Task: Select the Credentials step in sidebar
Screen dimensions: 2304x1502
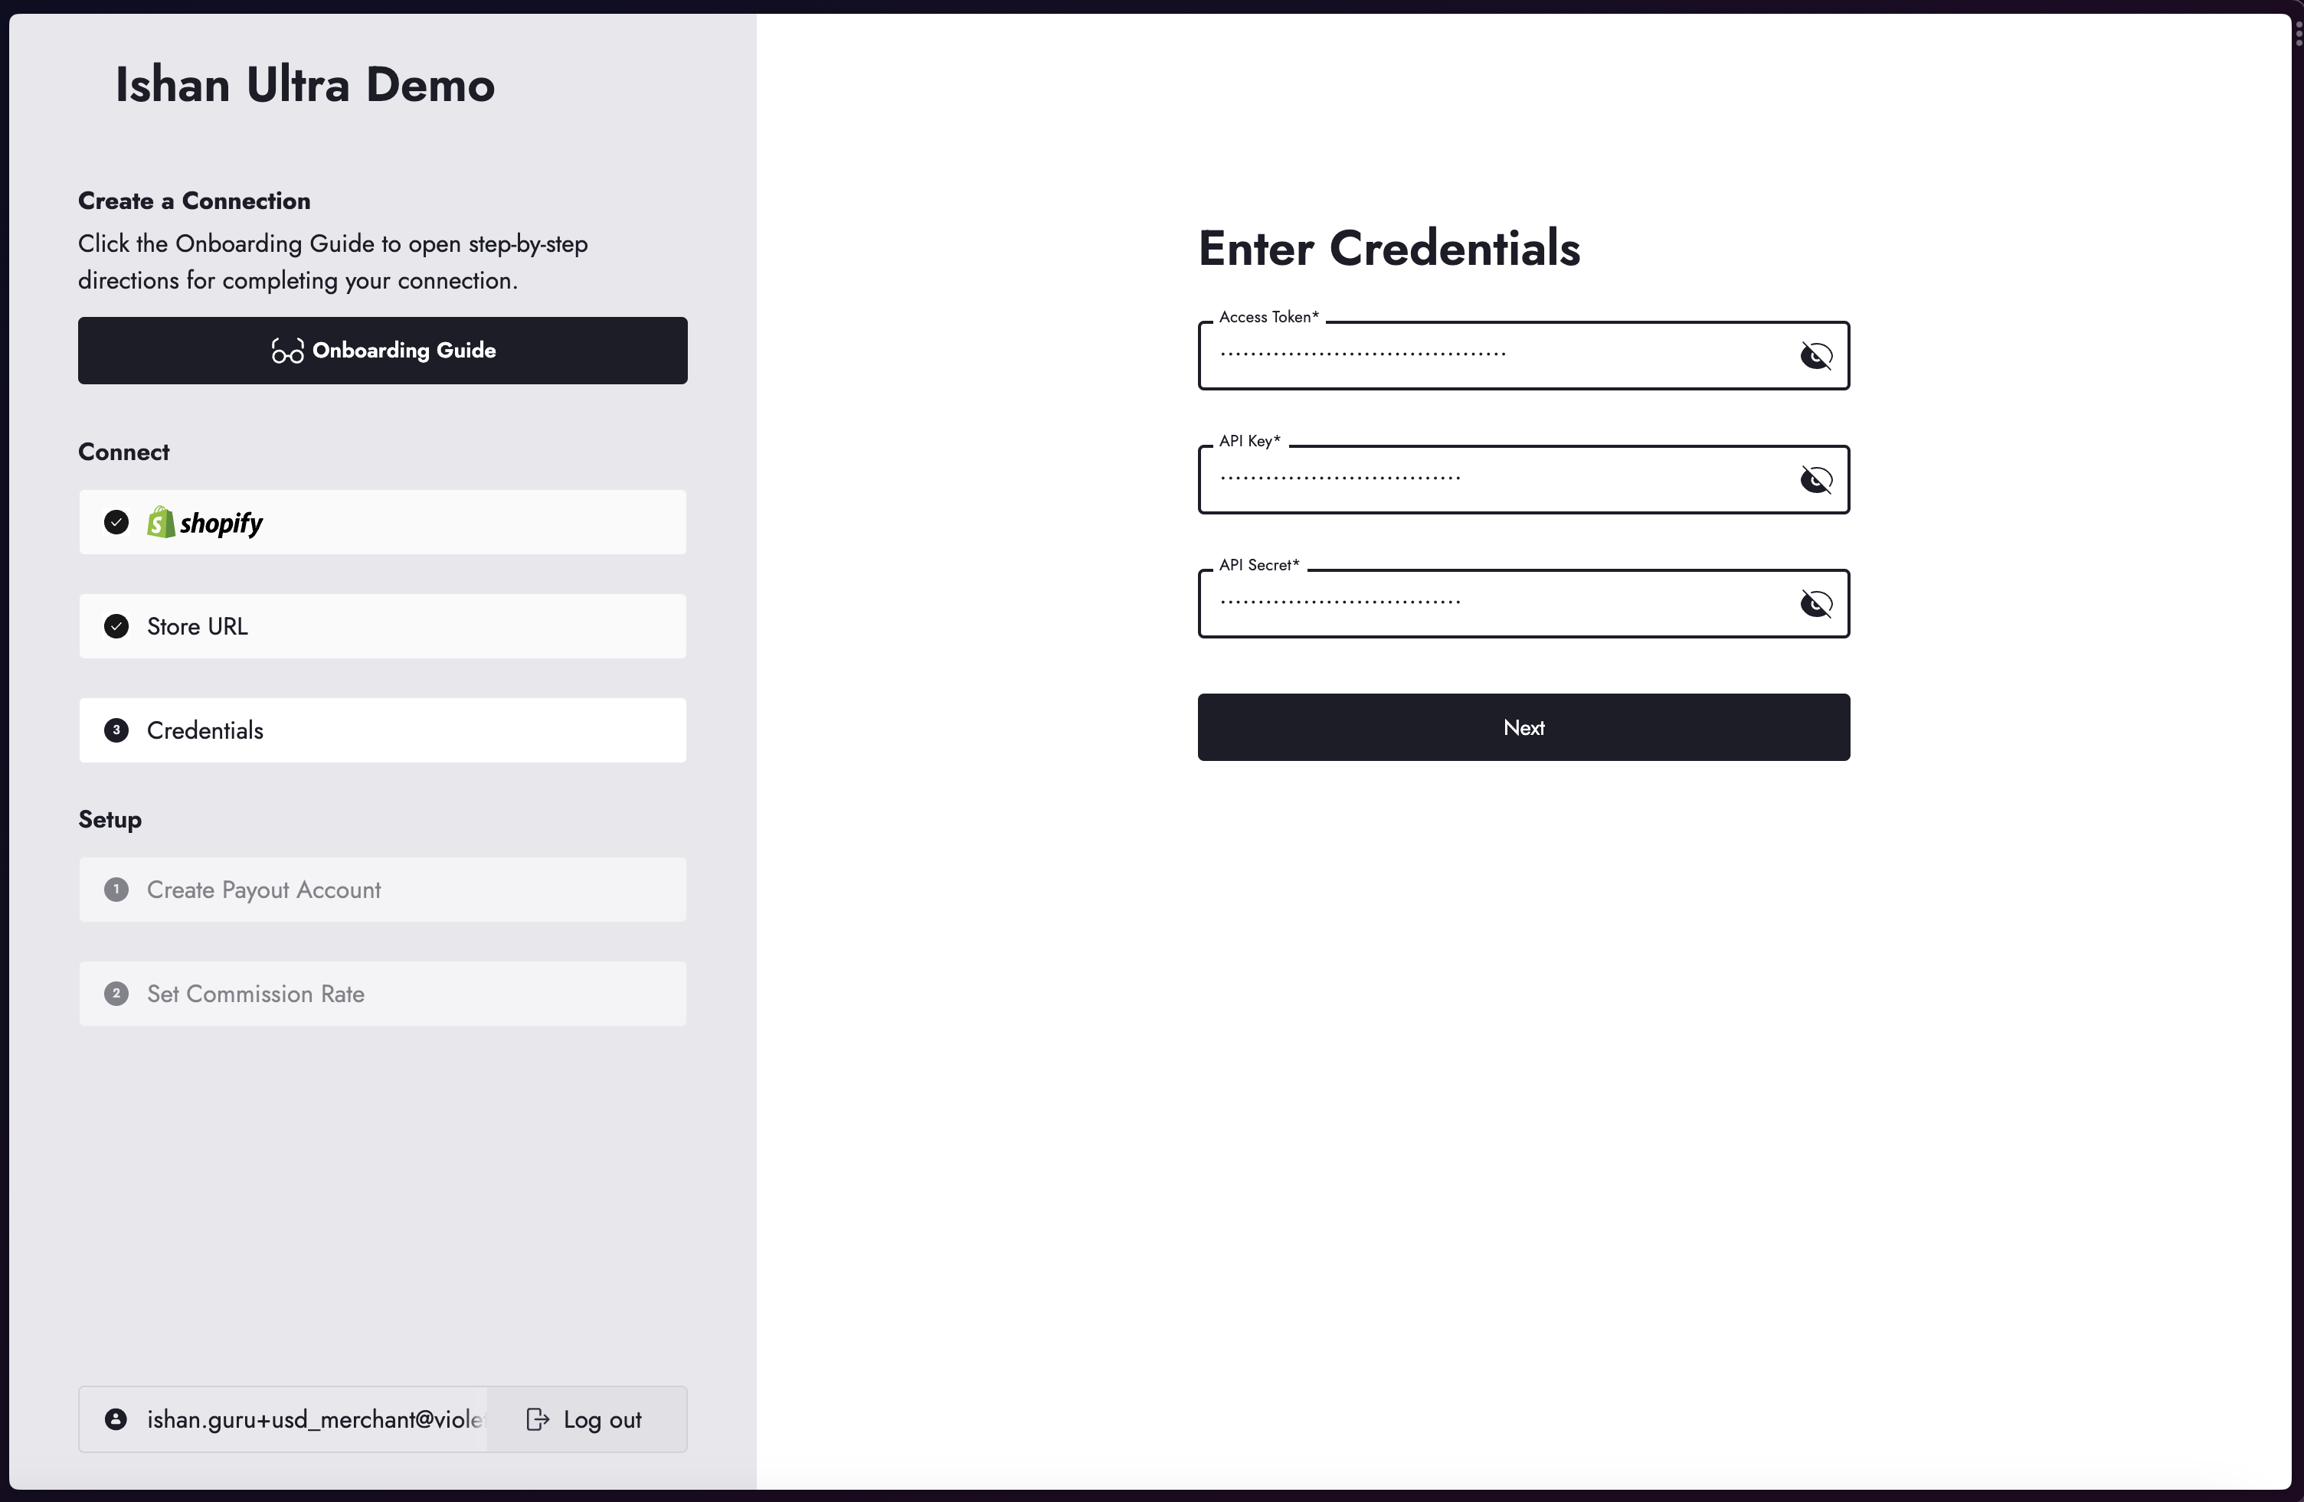Action: tap(382, 730)
